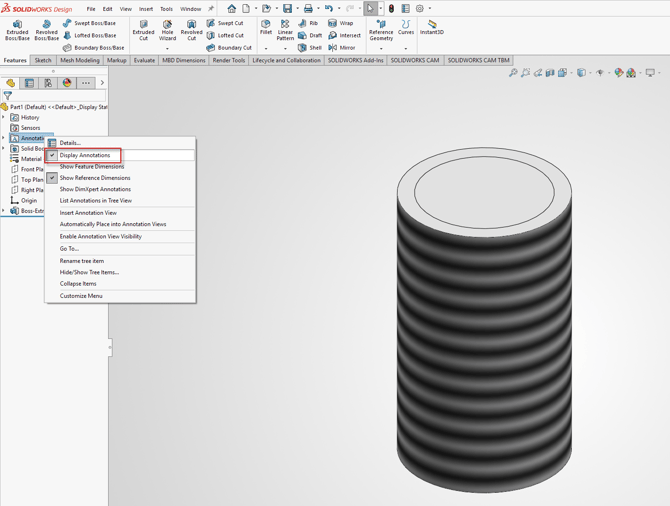670x506 pixels.
Task: Open the Edit menu
Action: point(108,9)
